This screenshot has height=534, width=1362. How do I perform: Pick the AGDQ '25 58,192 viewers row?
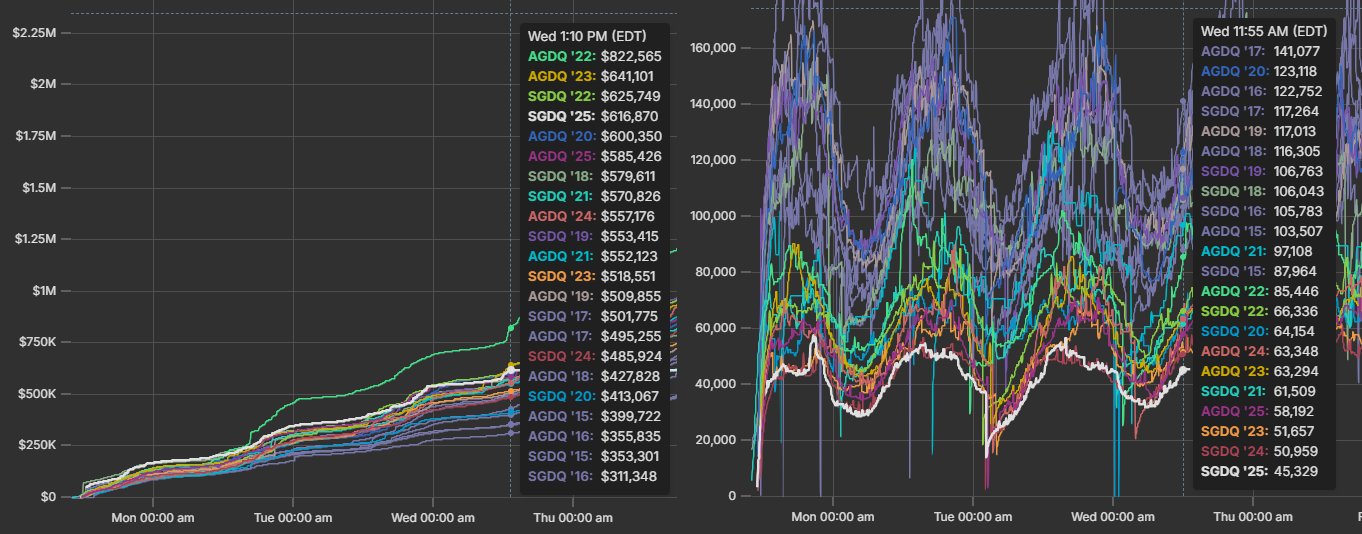pyautogui.click(x=1258, y=411)
